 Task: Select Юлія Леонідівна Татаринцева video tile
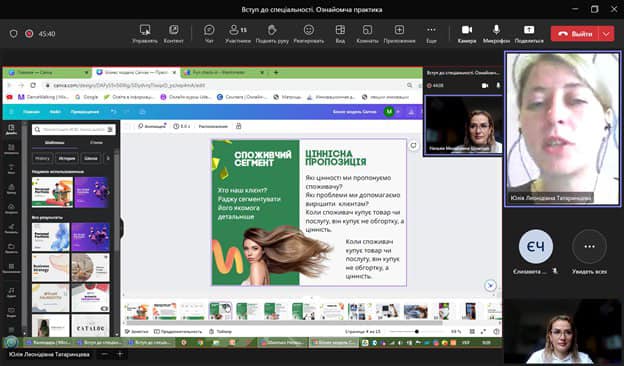(x=563, y=129)
